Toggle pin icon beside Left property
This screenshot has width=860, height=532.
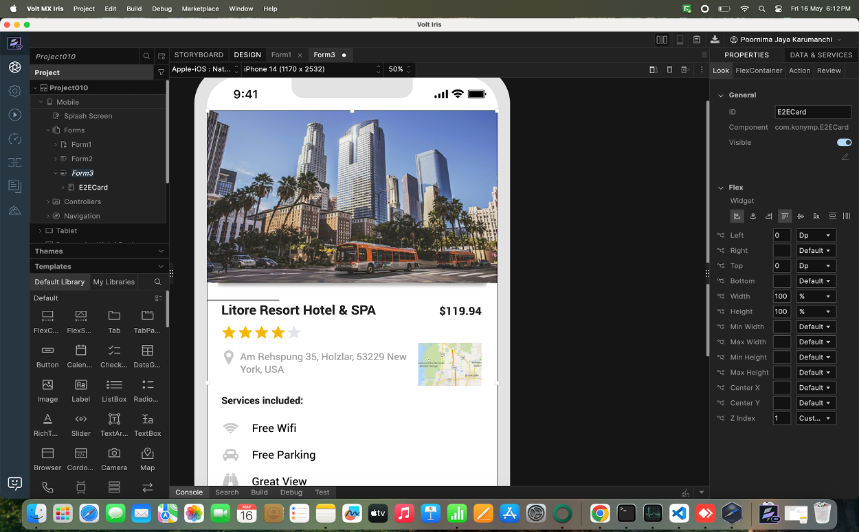[x=721, y=235]
